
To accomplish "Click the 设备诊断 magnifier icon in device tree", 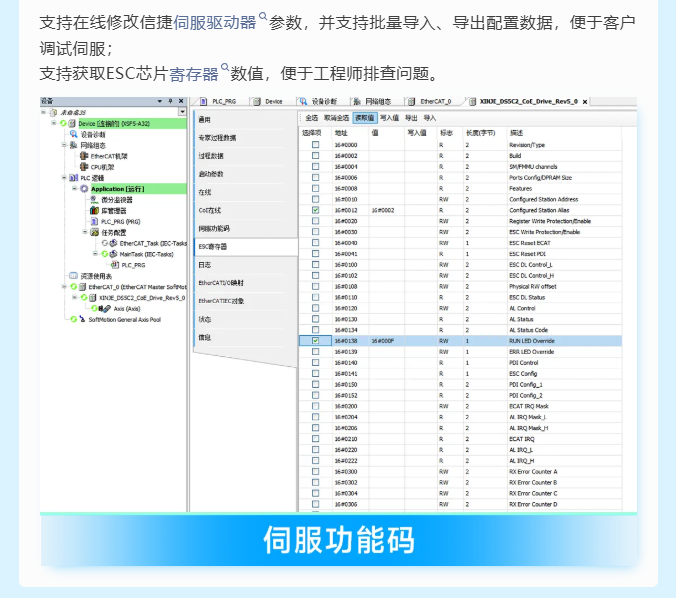I will tap(74, 134).
